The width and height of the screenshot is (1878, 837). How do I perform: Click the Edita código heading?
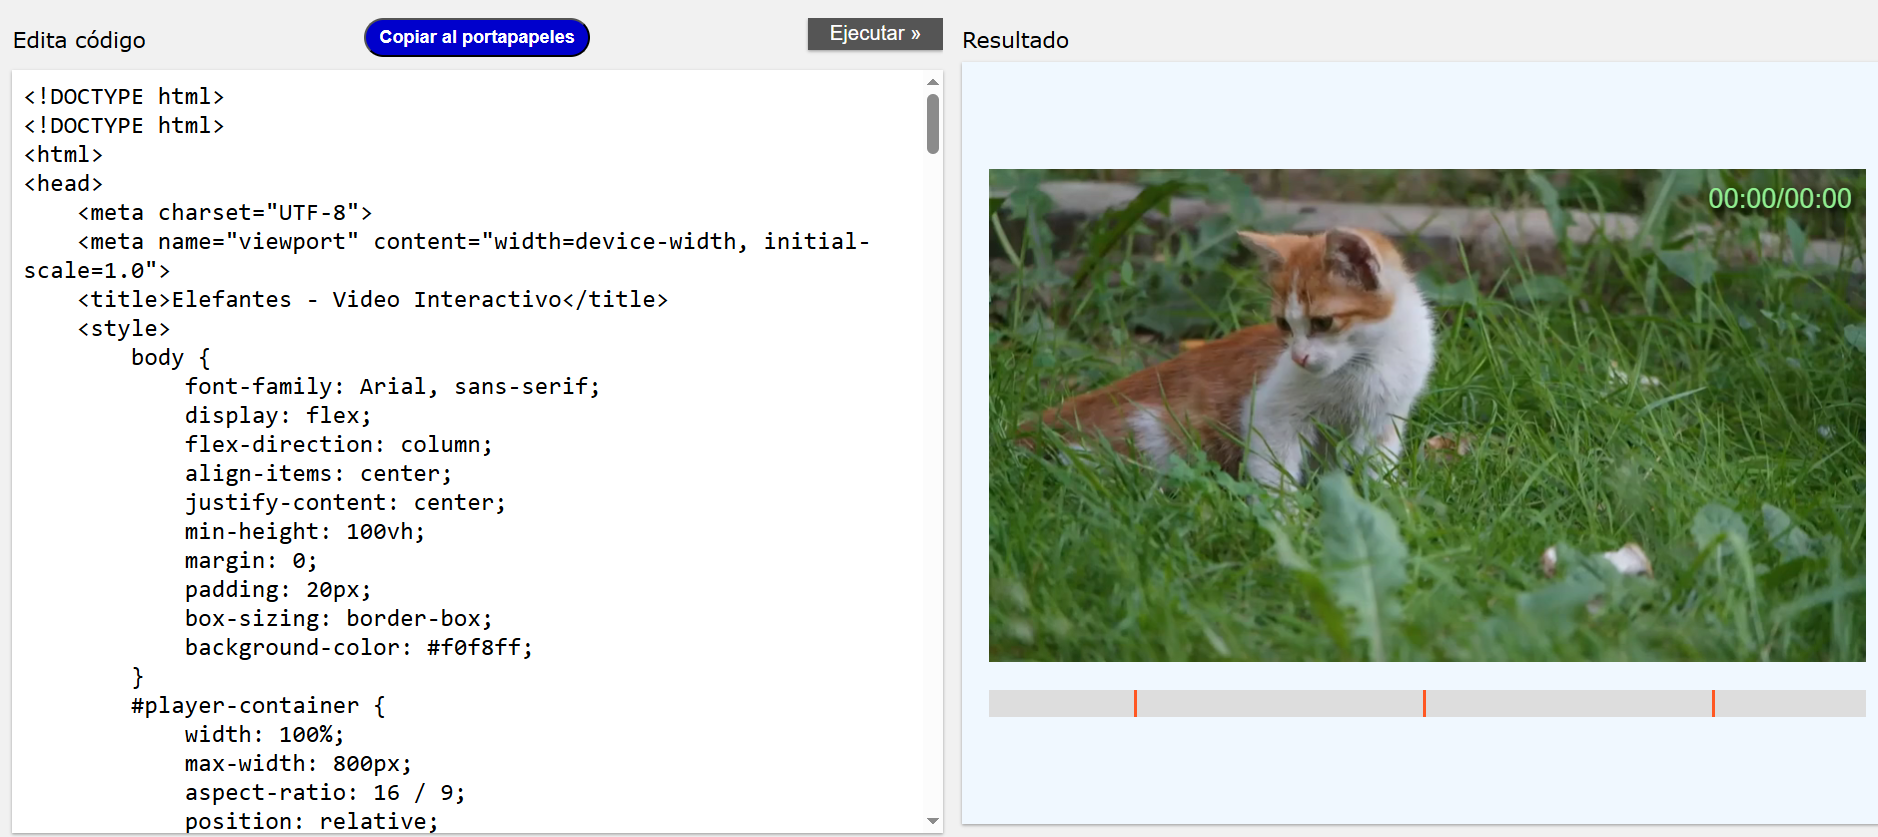[x=79, y=41]
